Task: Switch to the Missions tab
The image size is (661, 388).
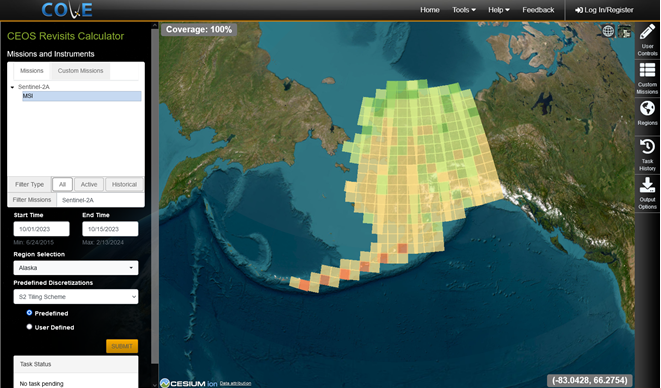Action: tap(32, 71)
